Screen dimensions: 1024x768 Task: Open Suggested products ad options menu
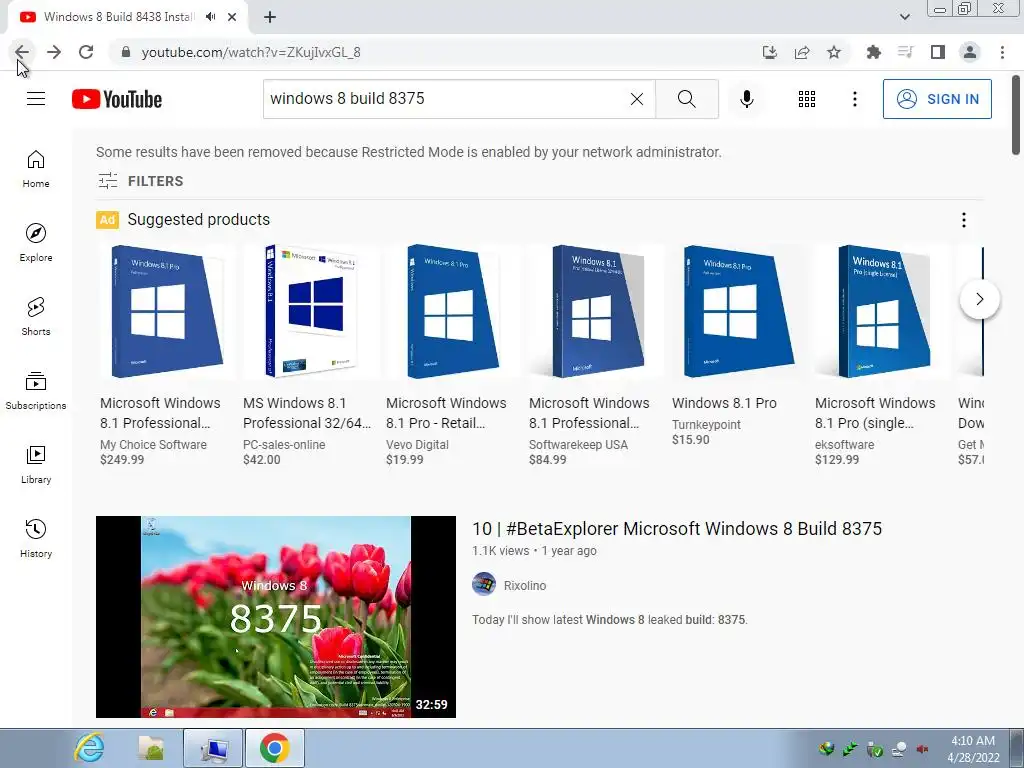point(963,220)
